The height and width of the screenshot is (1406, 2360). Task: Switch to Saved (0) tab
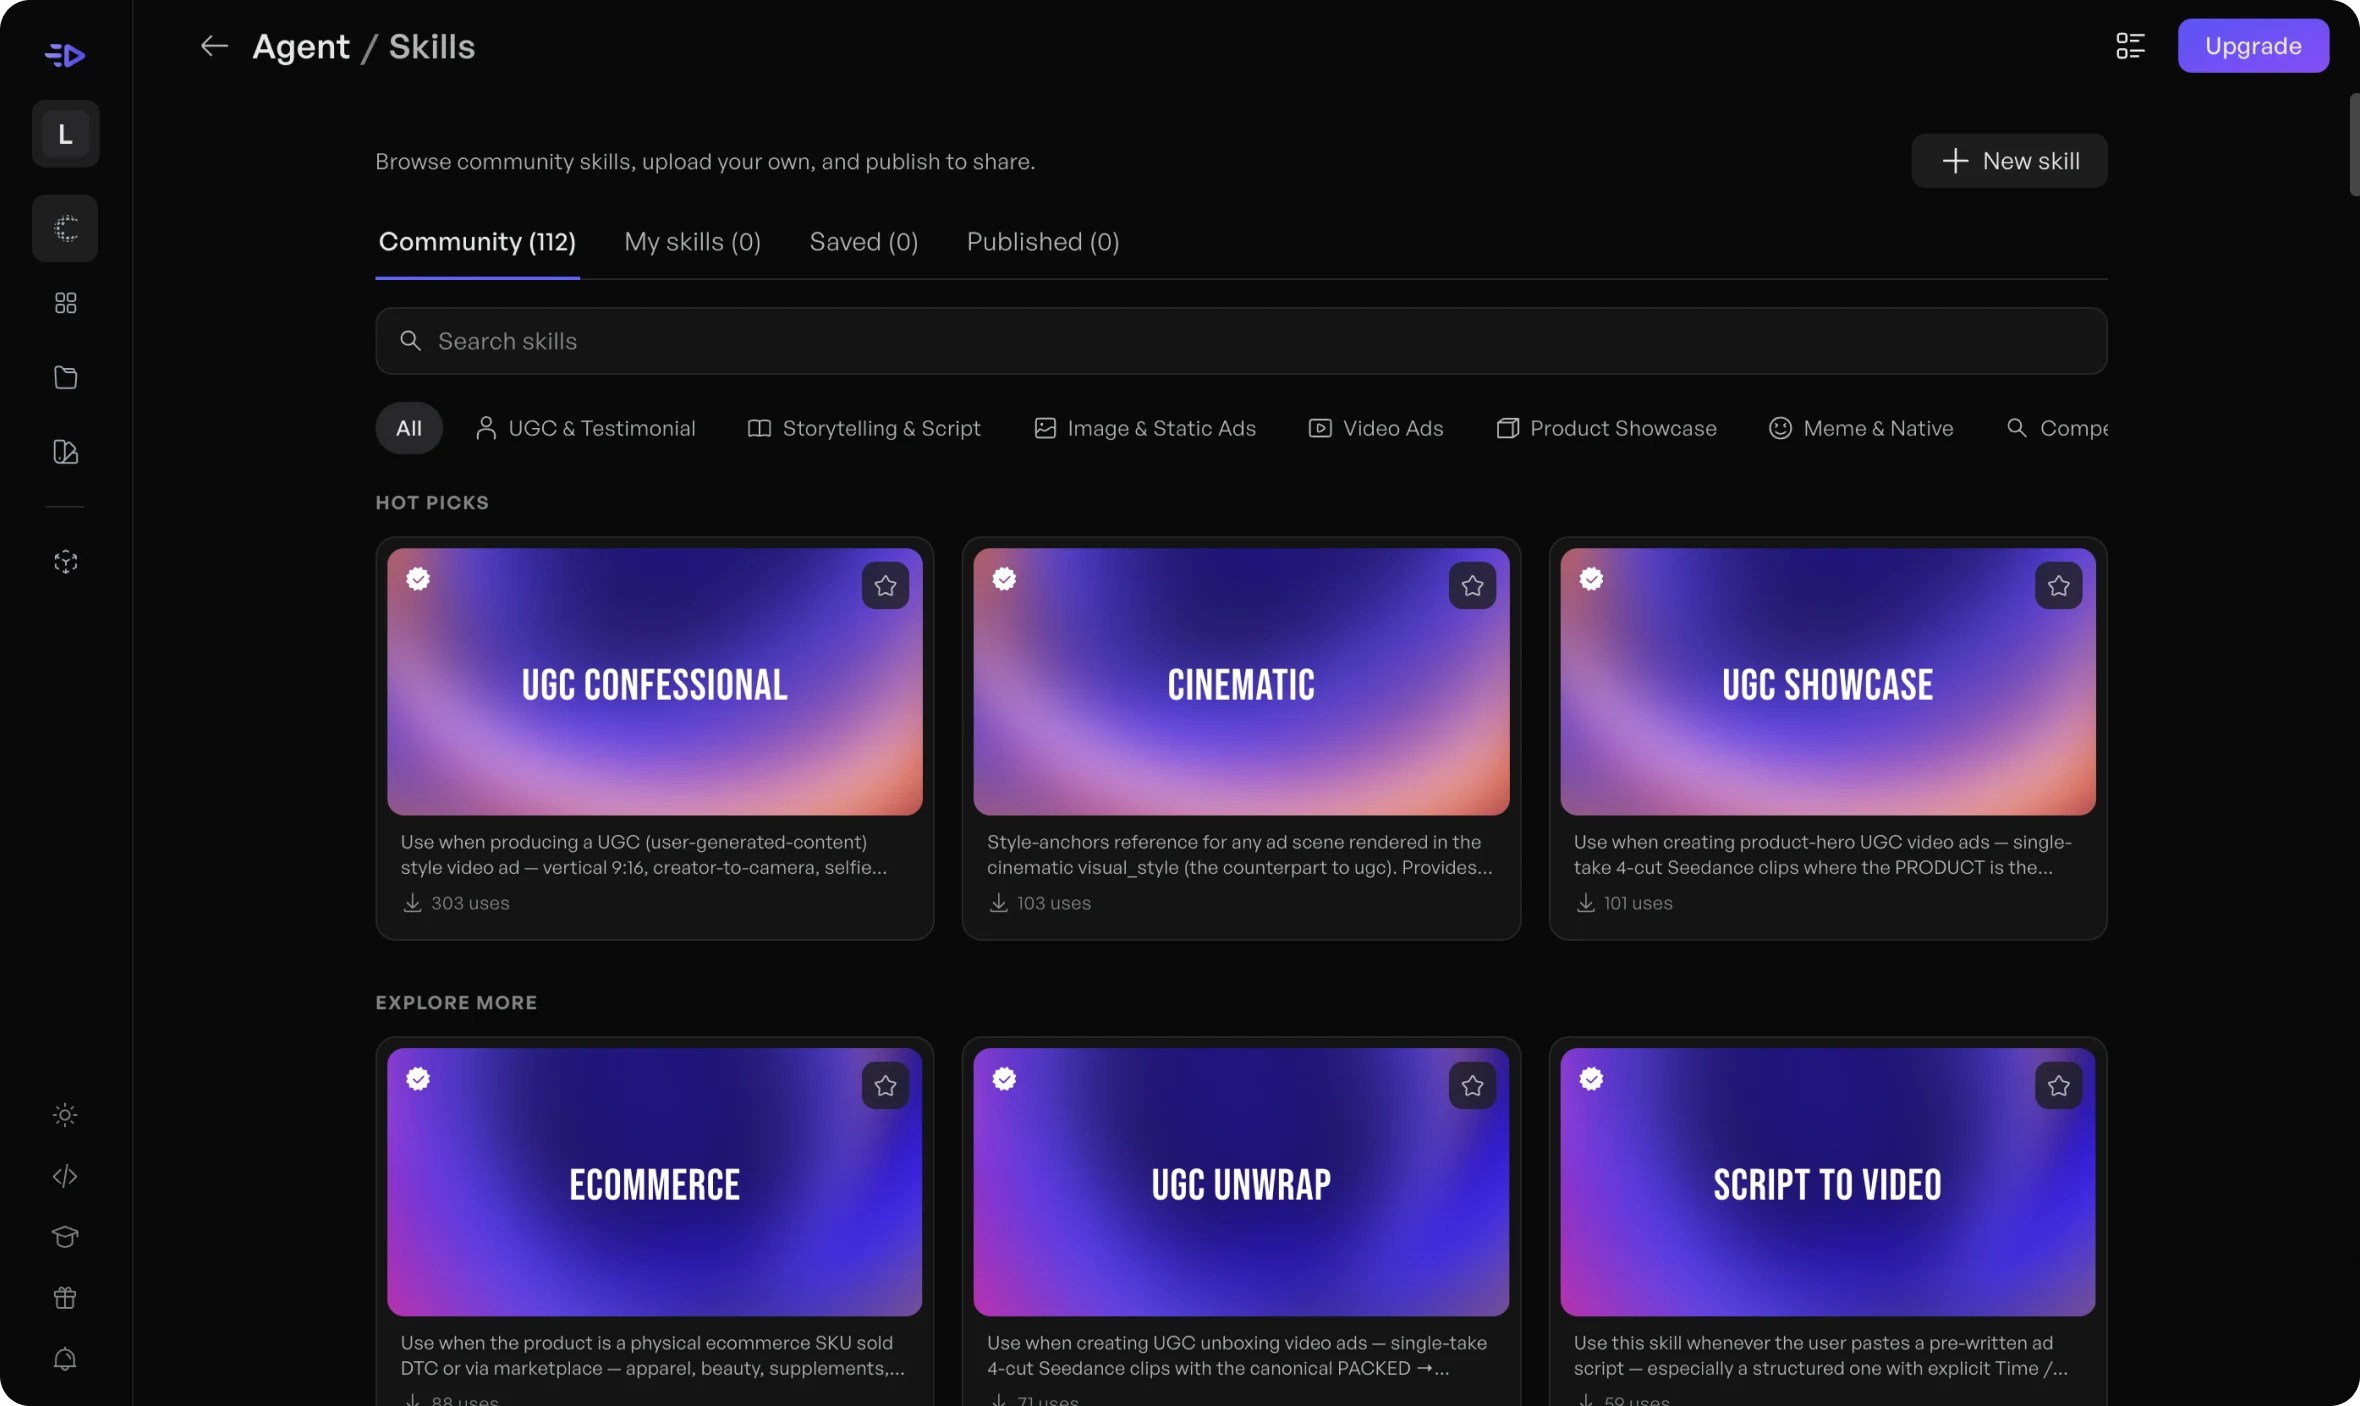tap(863, 242)
